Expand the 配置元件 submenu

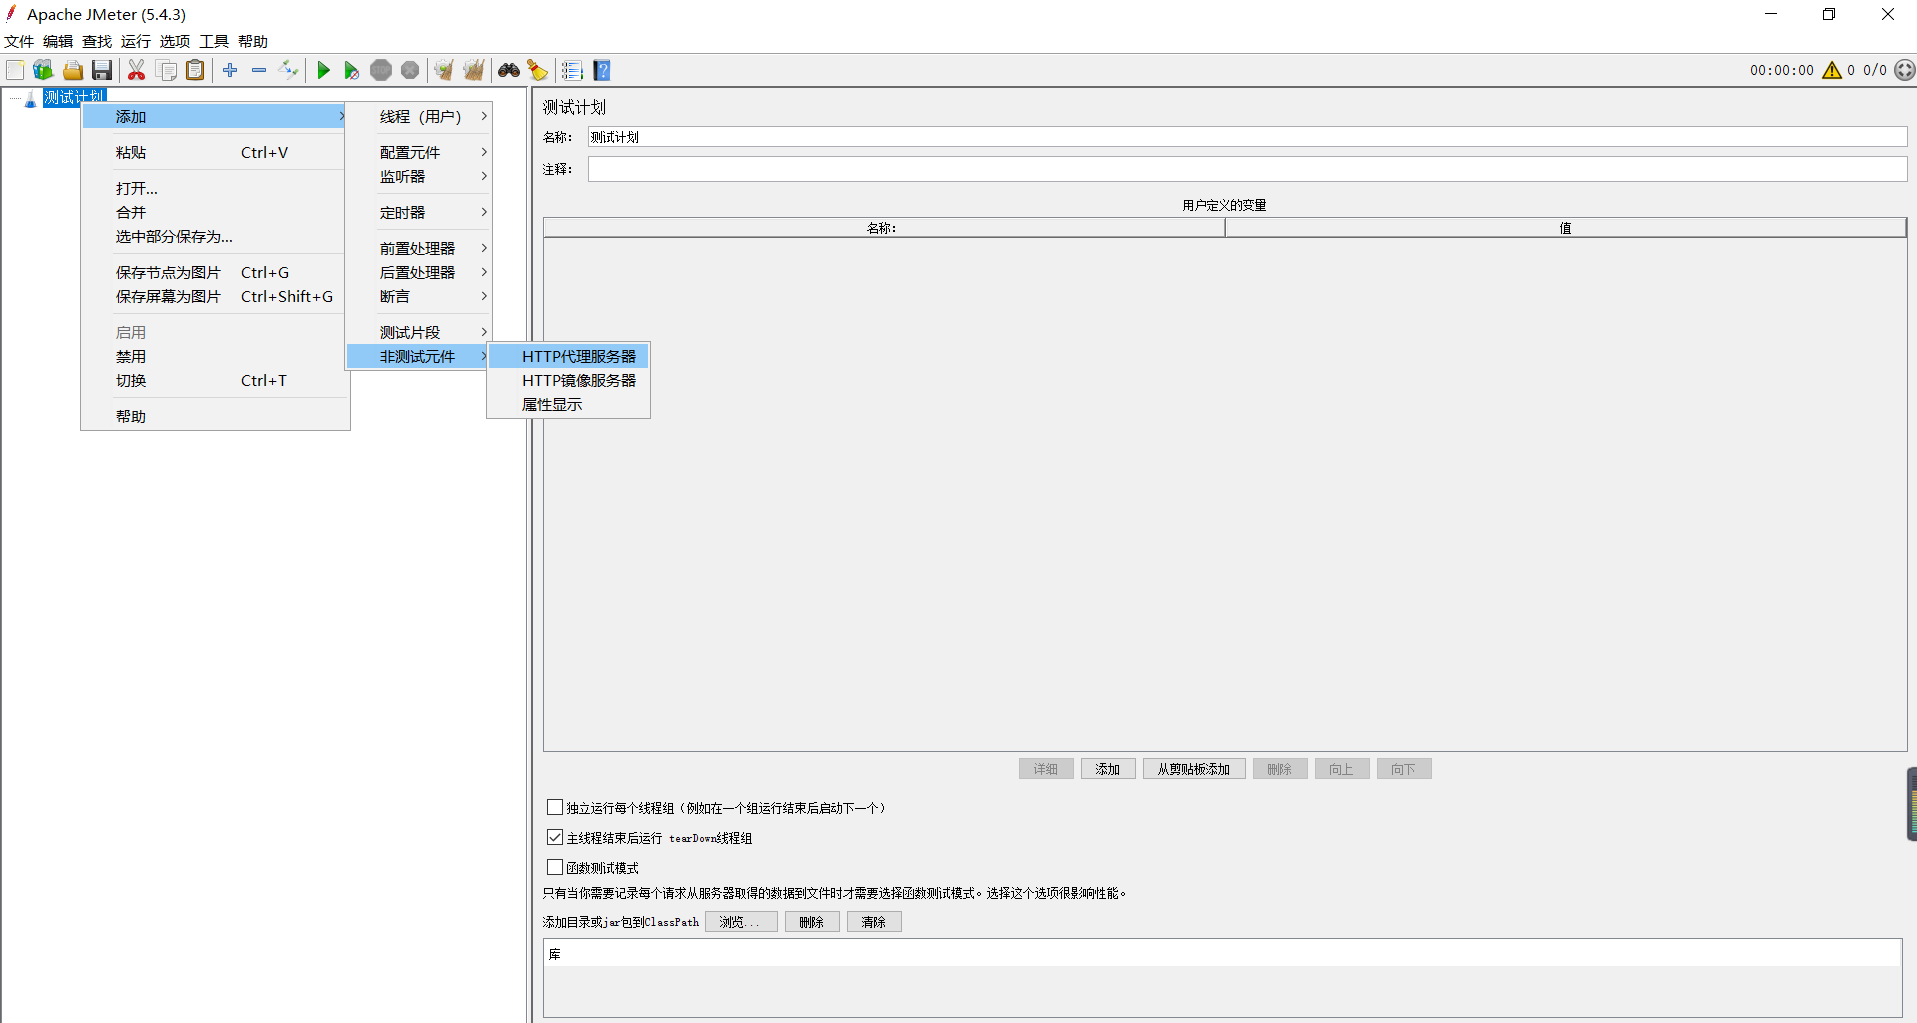point(419,152)
